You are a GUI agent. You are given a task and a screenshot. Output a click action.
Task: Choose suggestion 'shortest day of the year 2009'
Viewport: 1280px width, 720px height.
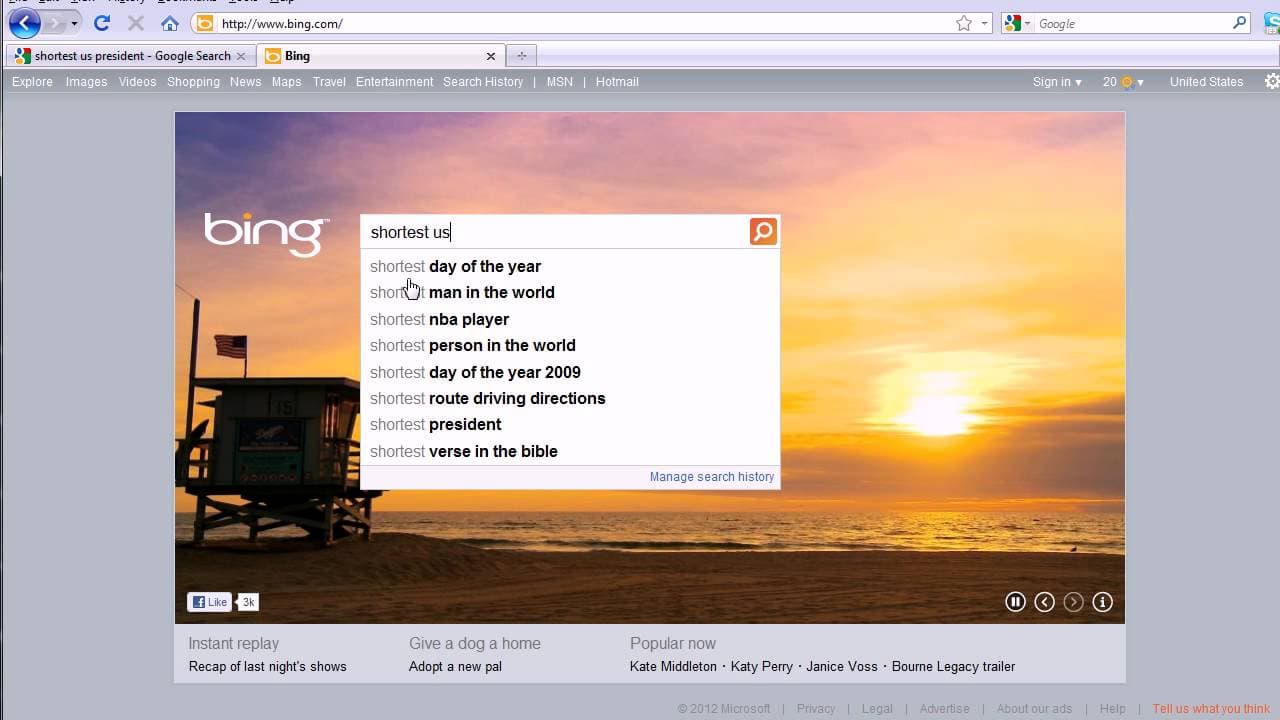[x=570, y=372]
